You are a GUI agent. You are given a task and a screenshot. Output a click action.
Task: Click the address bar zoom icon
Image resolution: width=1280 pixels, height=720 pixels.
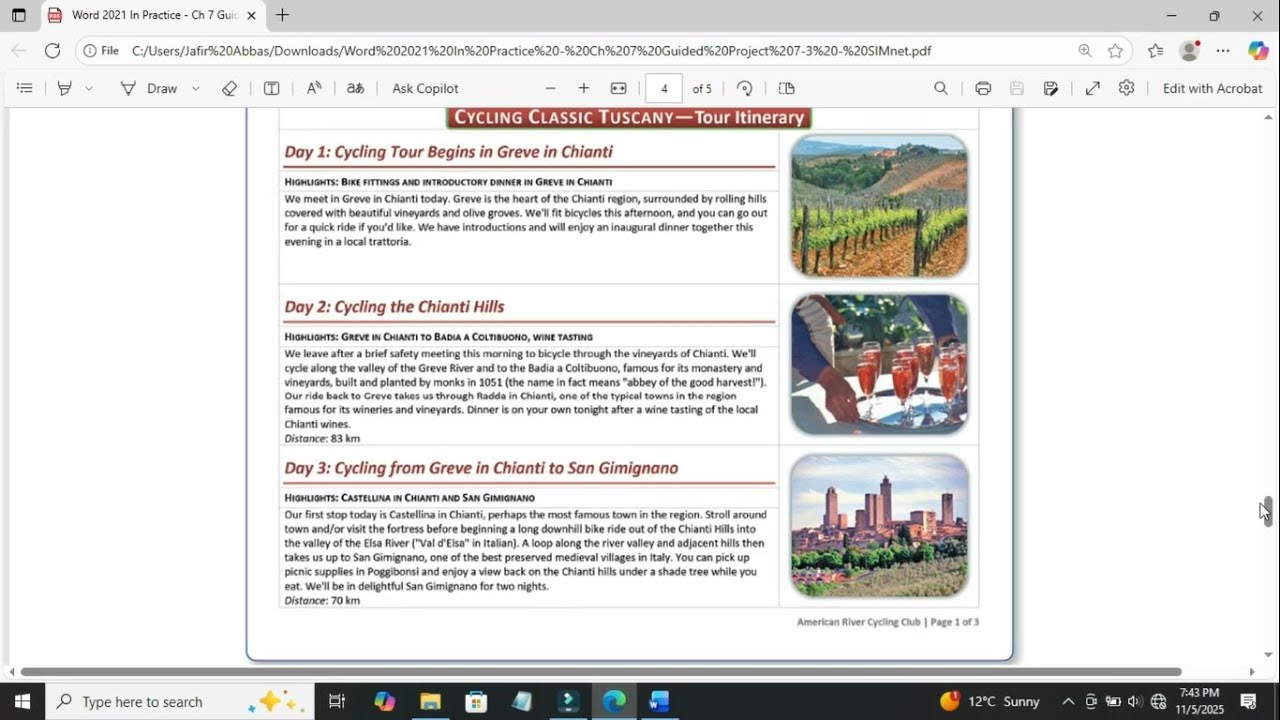coord(1085,50)
